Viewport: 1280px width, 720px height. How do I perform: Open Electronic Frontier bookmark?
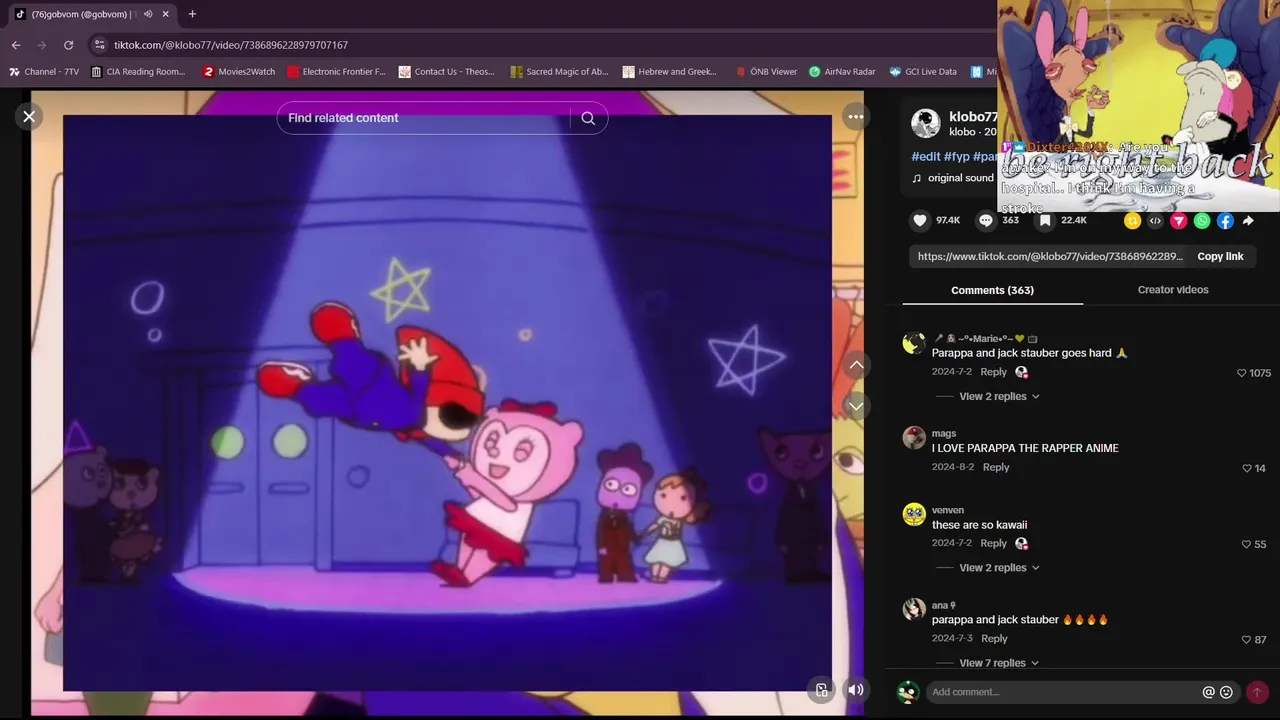point(336,72)
